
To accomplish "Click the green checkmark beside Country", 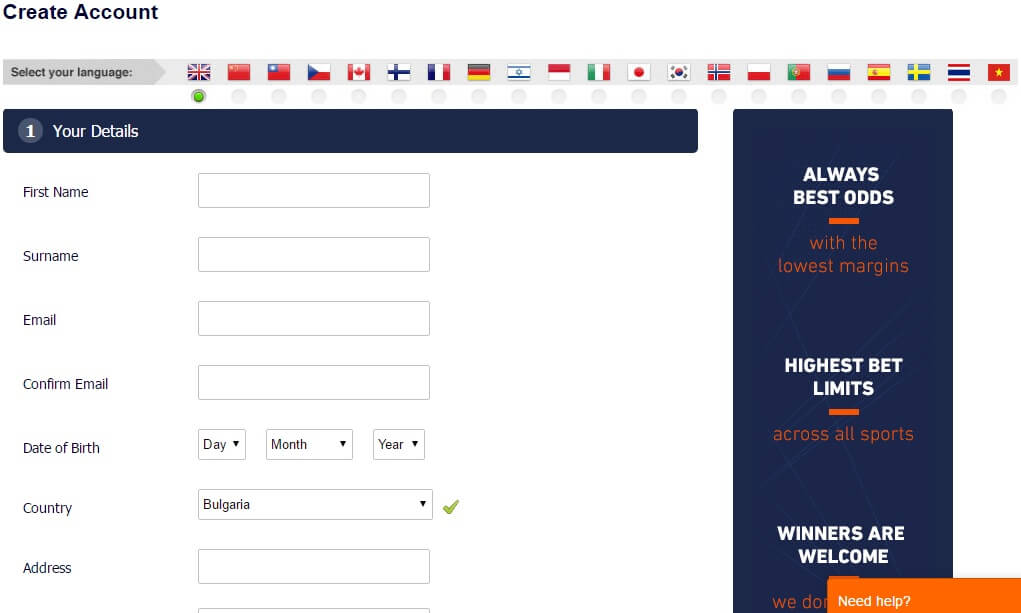I will (x=451, y=506).
